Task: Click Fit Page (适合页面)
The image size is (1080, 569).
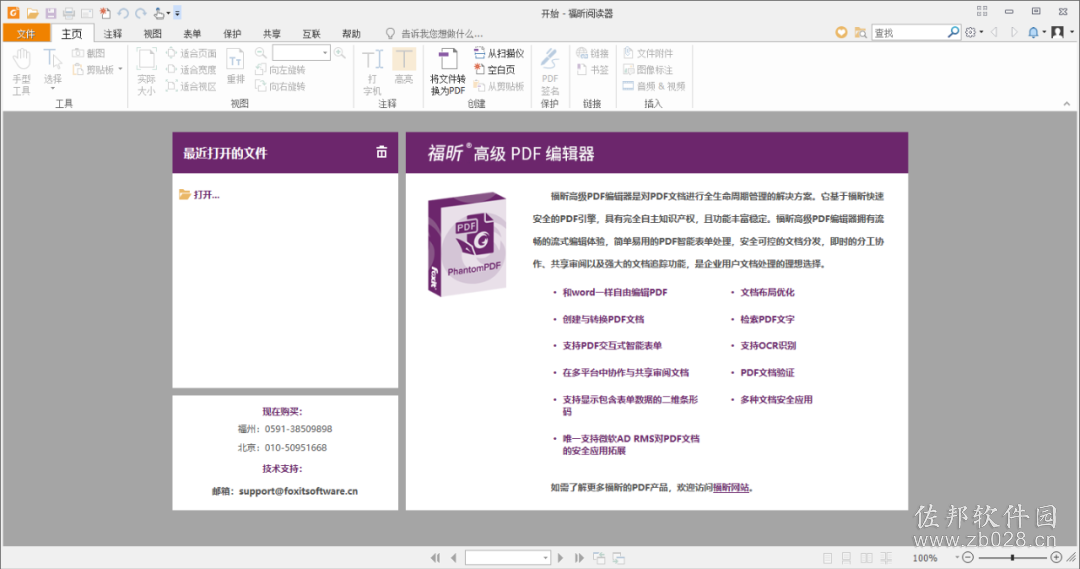Action: coord(191,53)
